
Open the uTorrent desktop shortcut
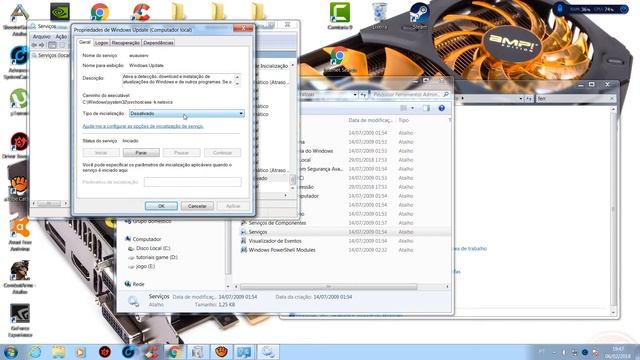[19, 102]
